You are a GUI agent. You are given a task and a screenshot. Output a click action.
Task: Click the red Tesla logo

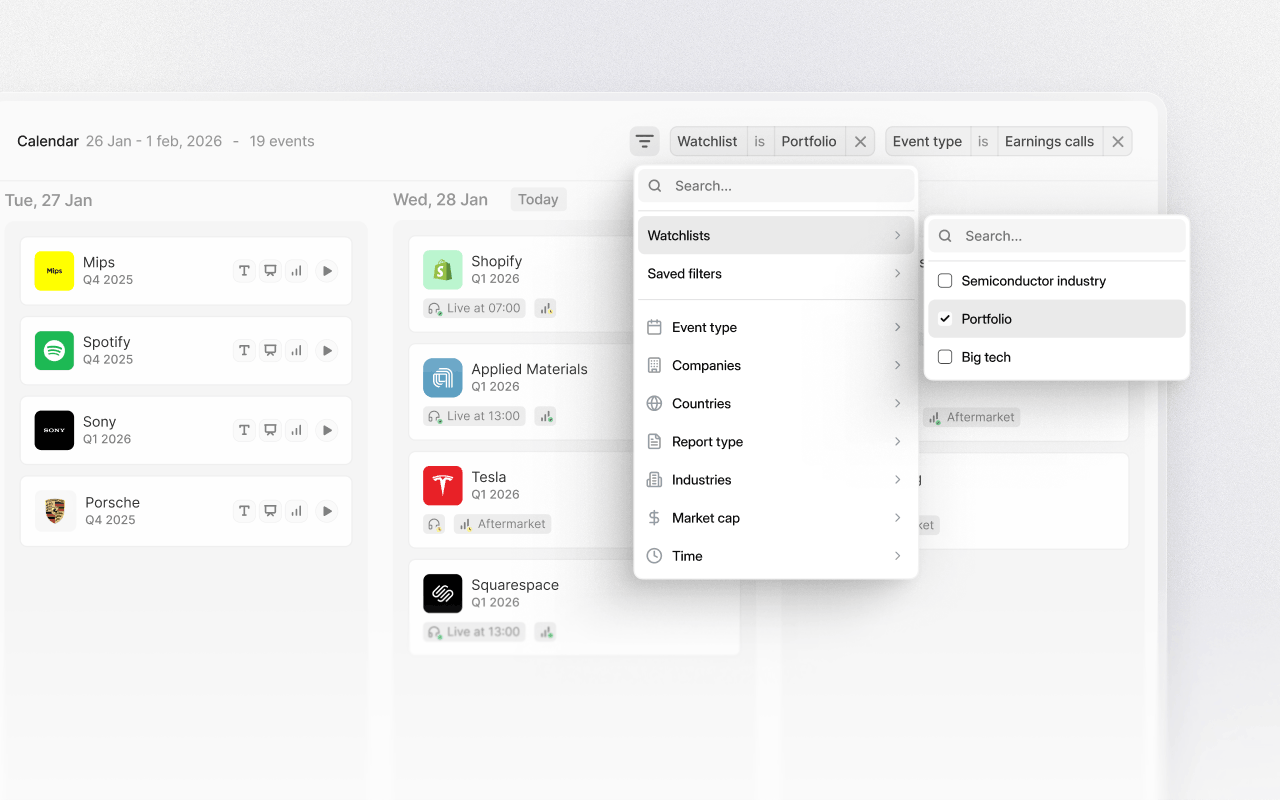pyautogui.click(x=442, y=486)
